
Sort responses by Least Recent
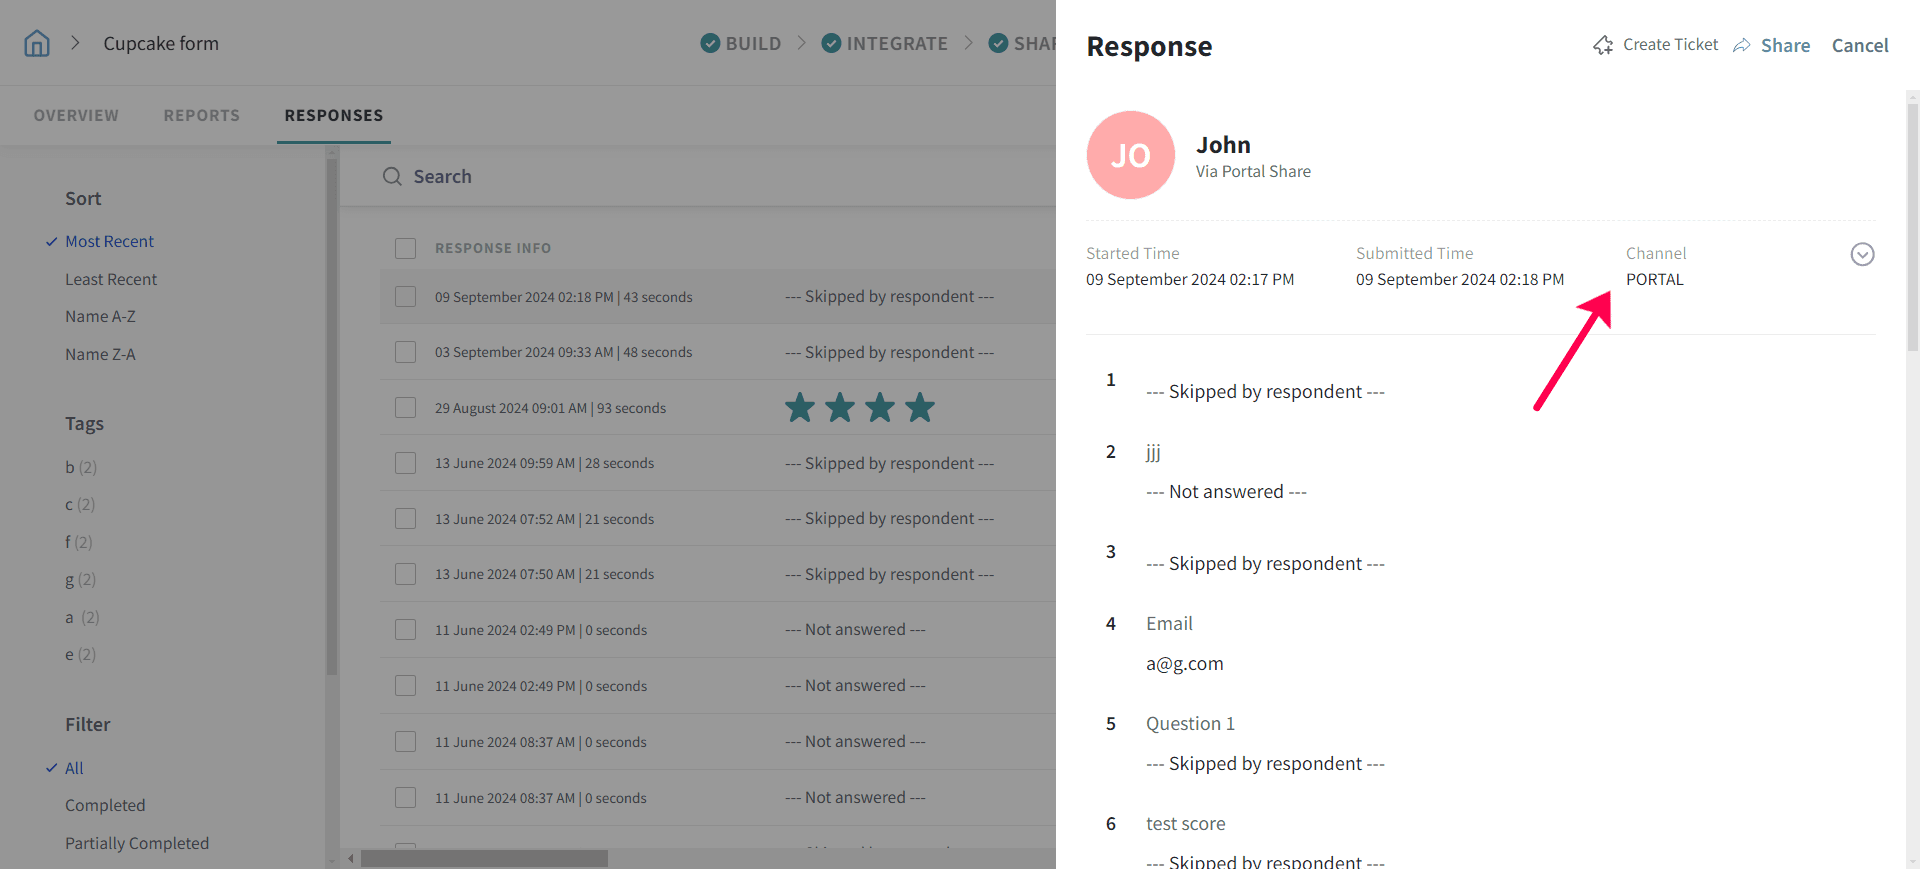111,280
